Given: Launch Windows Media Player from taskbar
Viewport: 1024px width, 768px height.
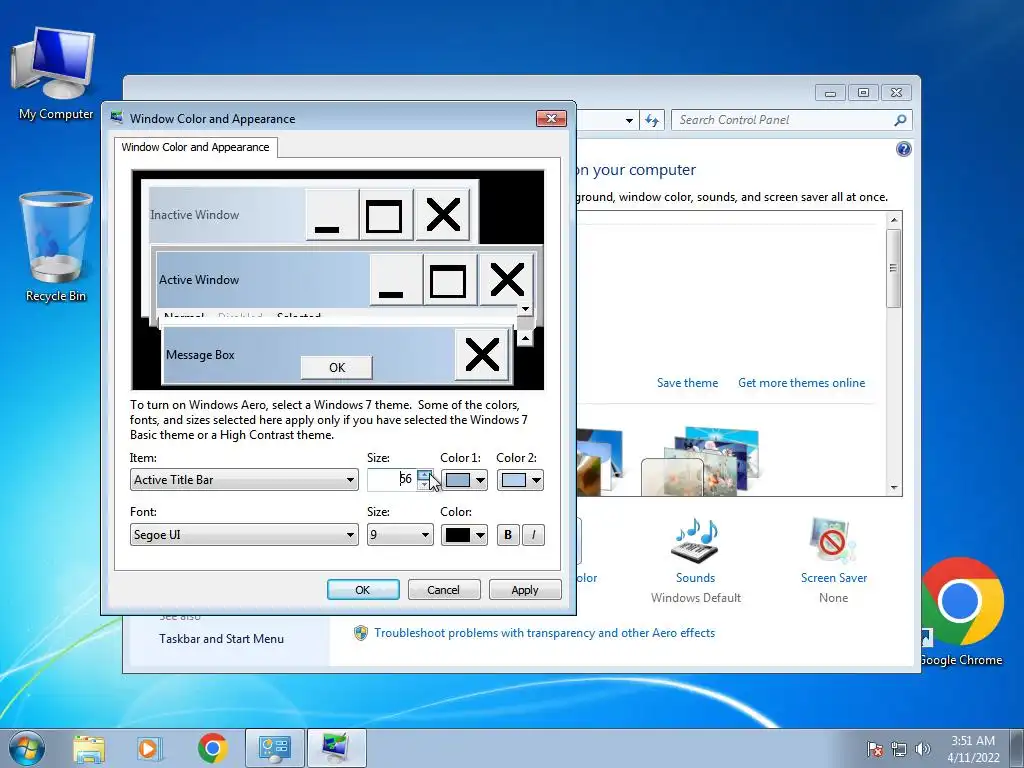Looking at the screenshot, I should (150, 748).
